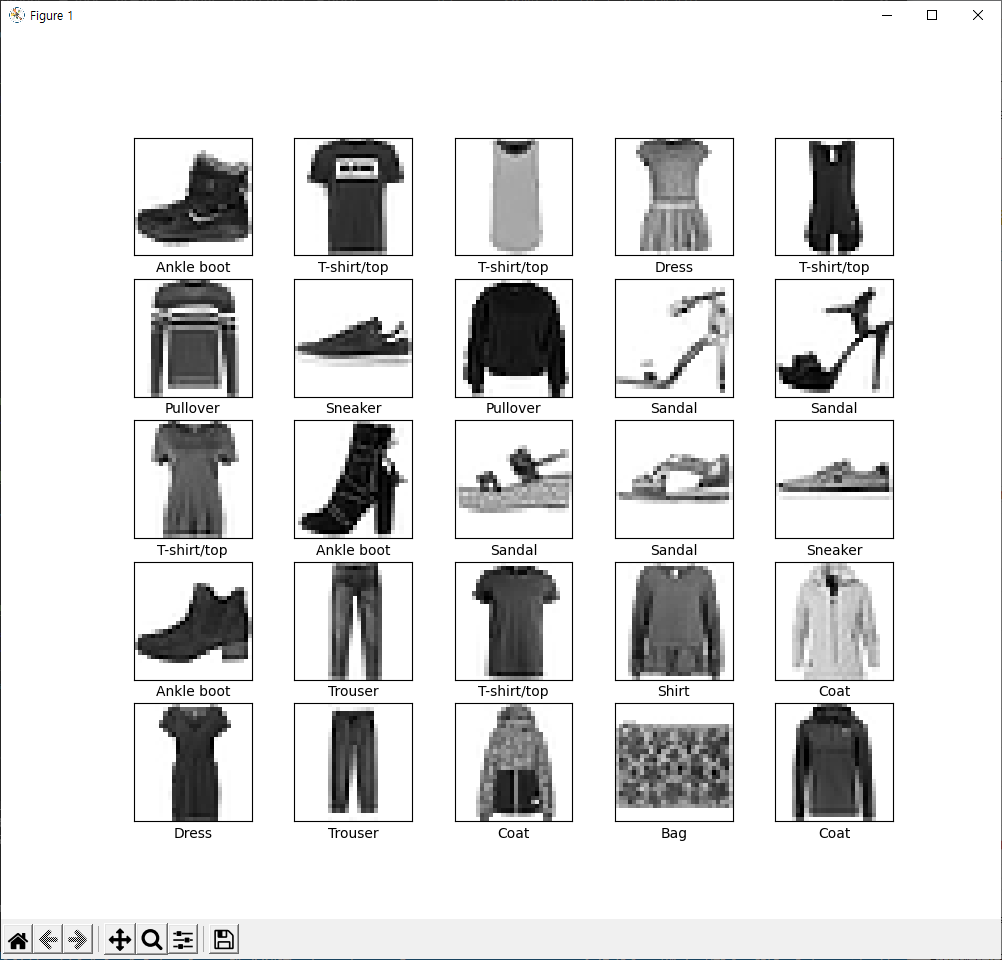This screenshot has height=960, width=1002.
Task: Click the patterned hooded Coat image
Action: (514, 763)
